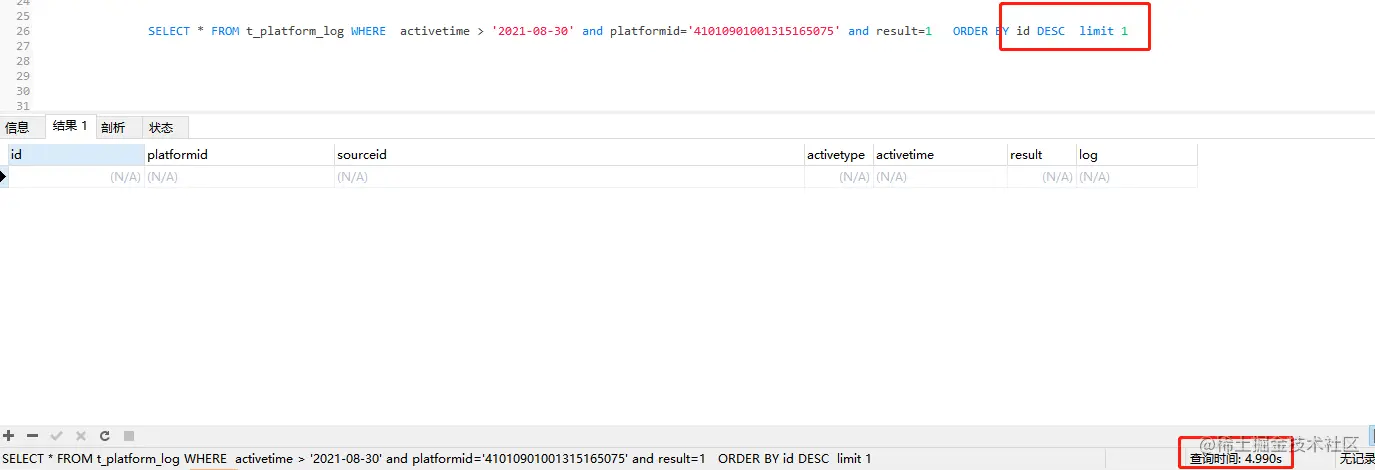This screenshot has width=1375, height=470.
Task: Stop the query with the square icon
Action: [x=128, y=436]
